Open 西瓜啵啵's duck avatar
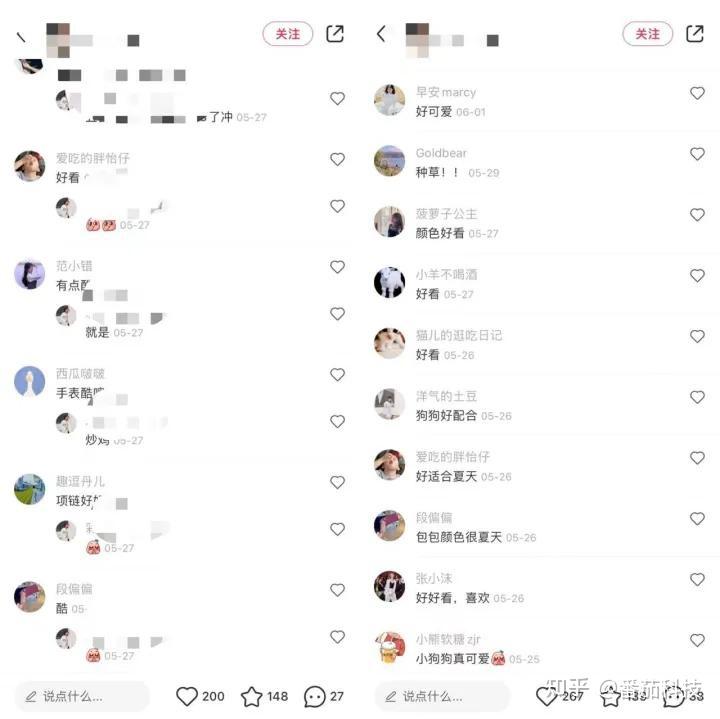The width and height of the screenshot is (720, 719). (30, 382)
